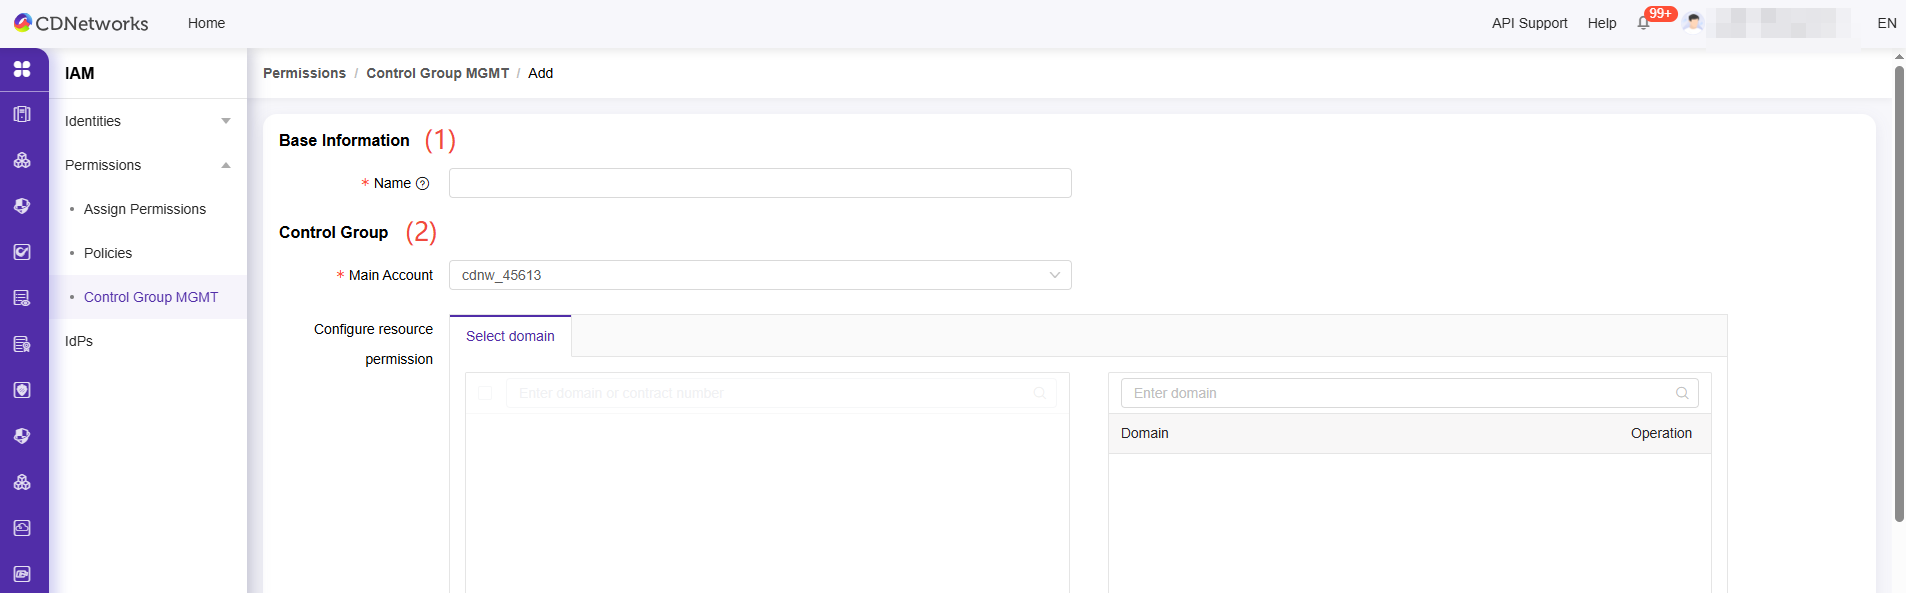This screenshot has width=1906, height=593.
Task: Click into the Name input field
Action: pyautogui.click(x=759, y=183)
